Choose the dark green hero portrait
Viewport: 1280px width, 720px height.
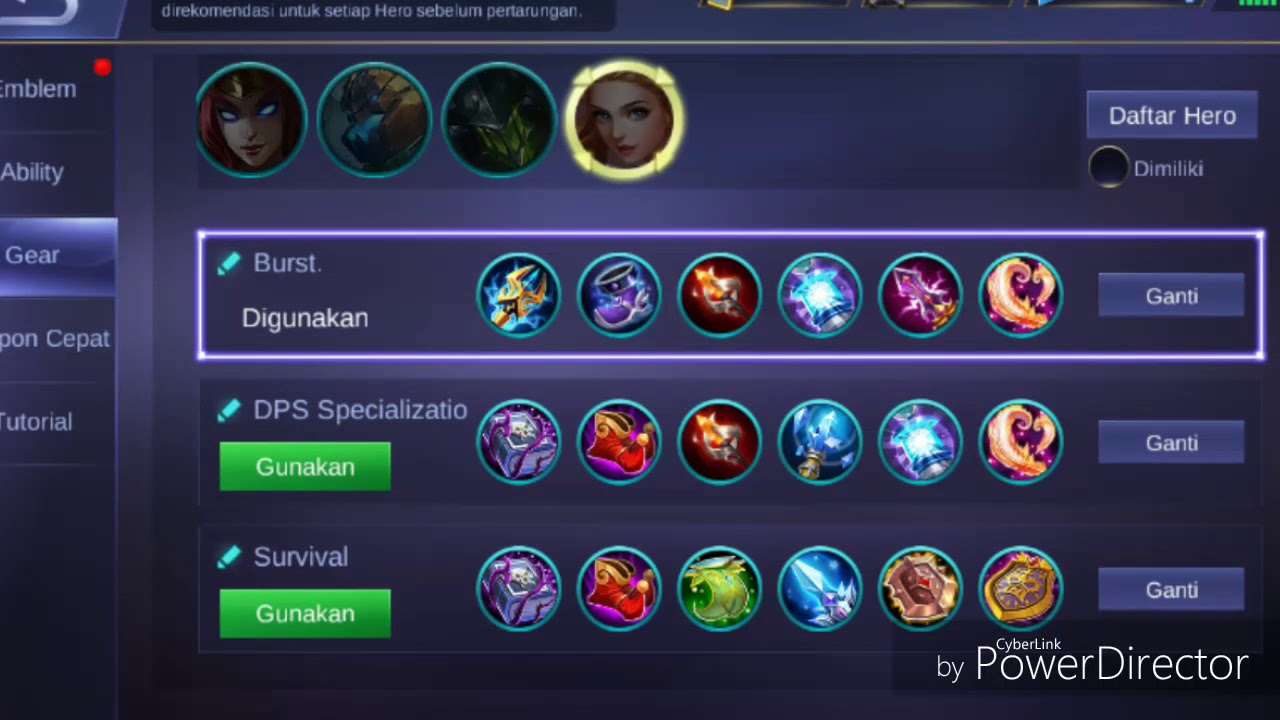pos(499,120)
